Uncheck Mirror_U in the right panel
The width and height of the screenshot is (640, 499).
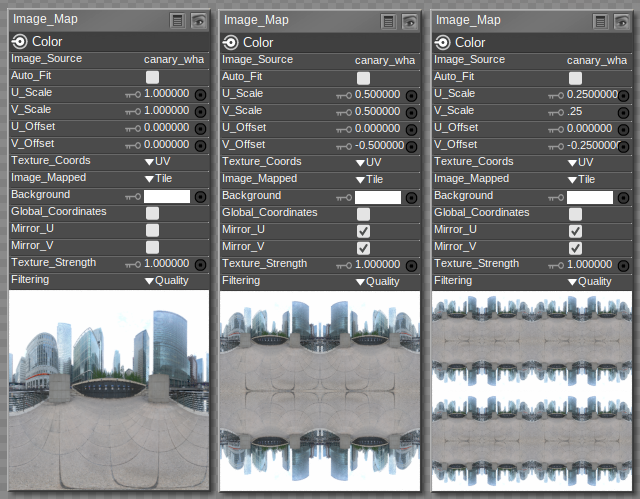(575, 231)
